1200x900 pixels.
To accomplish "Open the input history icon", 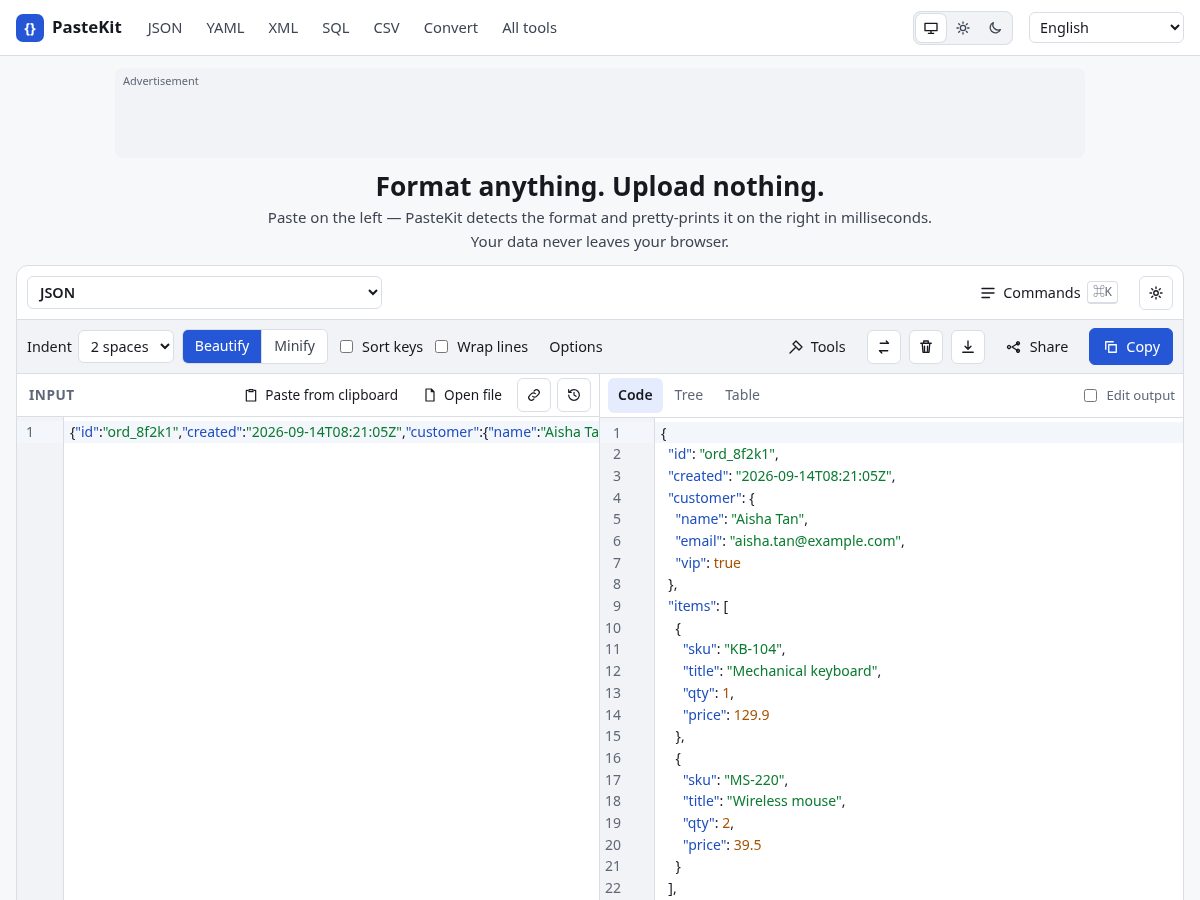I will pos(574,395).
